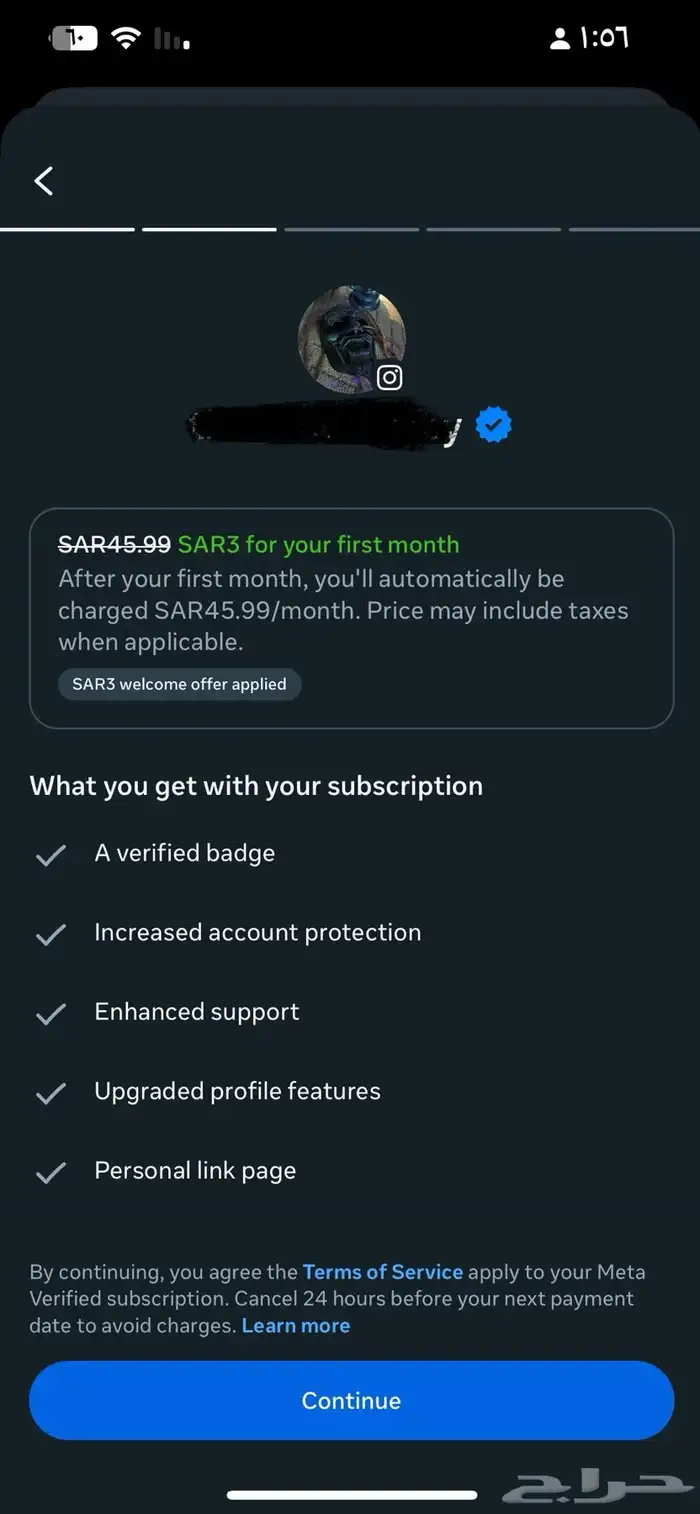The image size is (700, 1514).
Task: Go back with the left chevron arrow
Action: coord(43,181)
